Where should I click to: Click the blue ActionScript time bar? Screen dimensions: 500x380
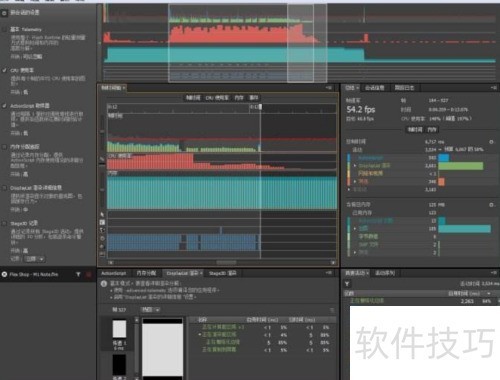[443, 158]
